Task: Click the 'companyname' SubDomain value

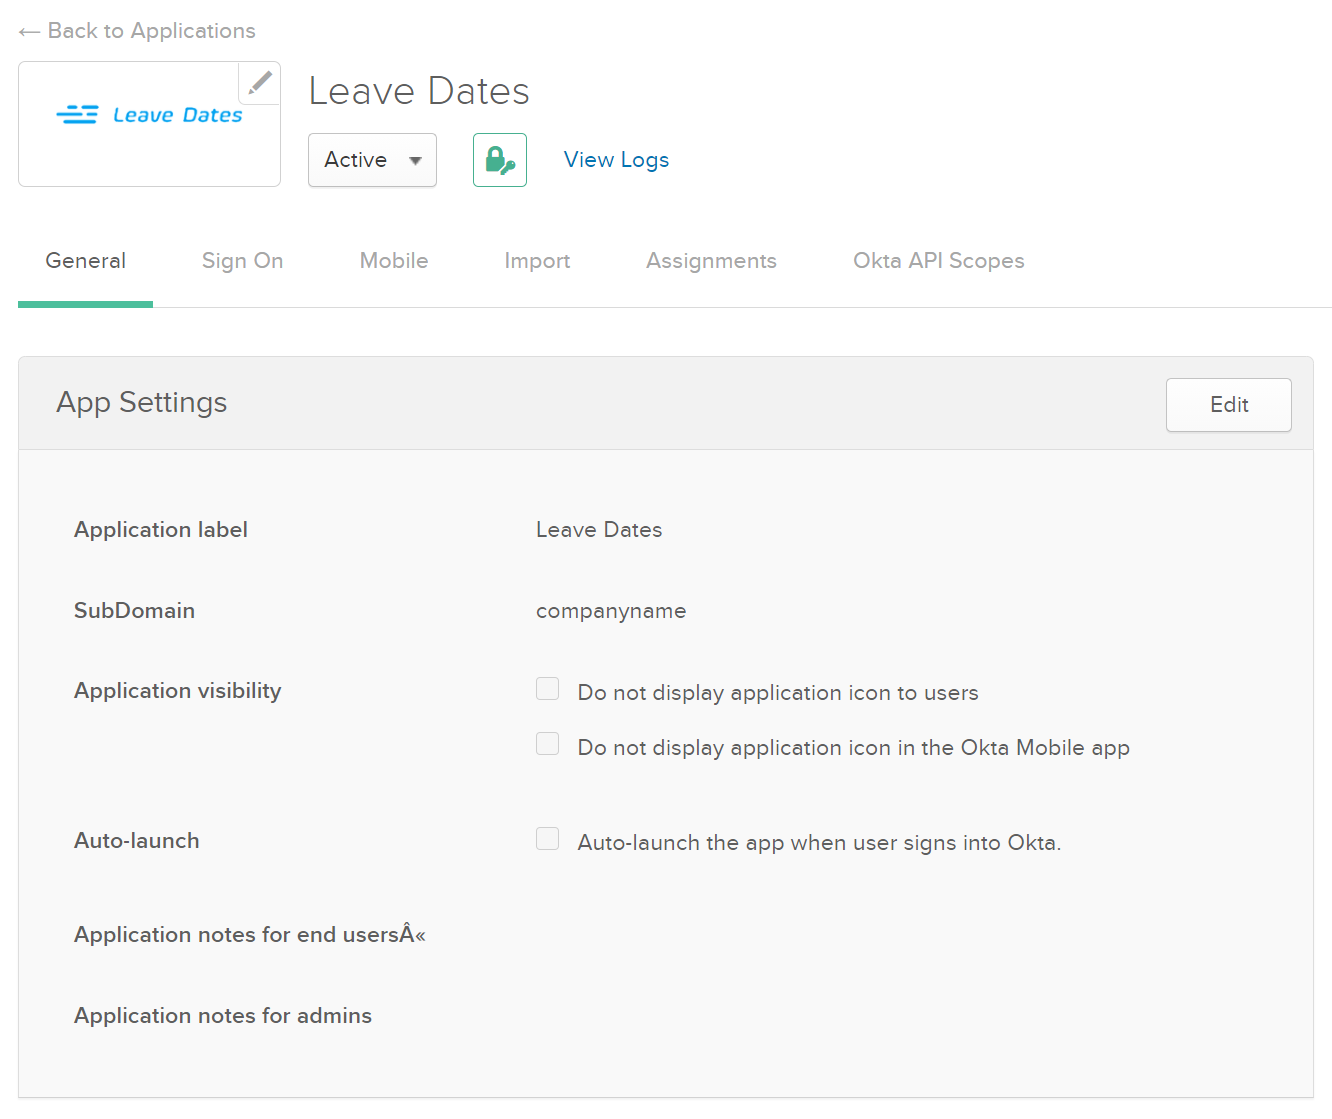Action: point(611,611)
